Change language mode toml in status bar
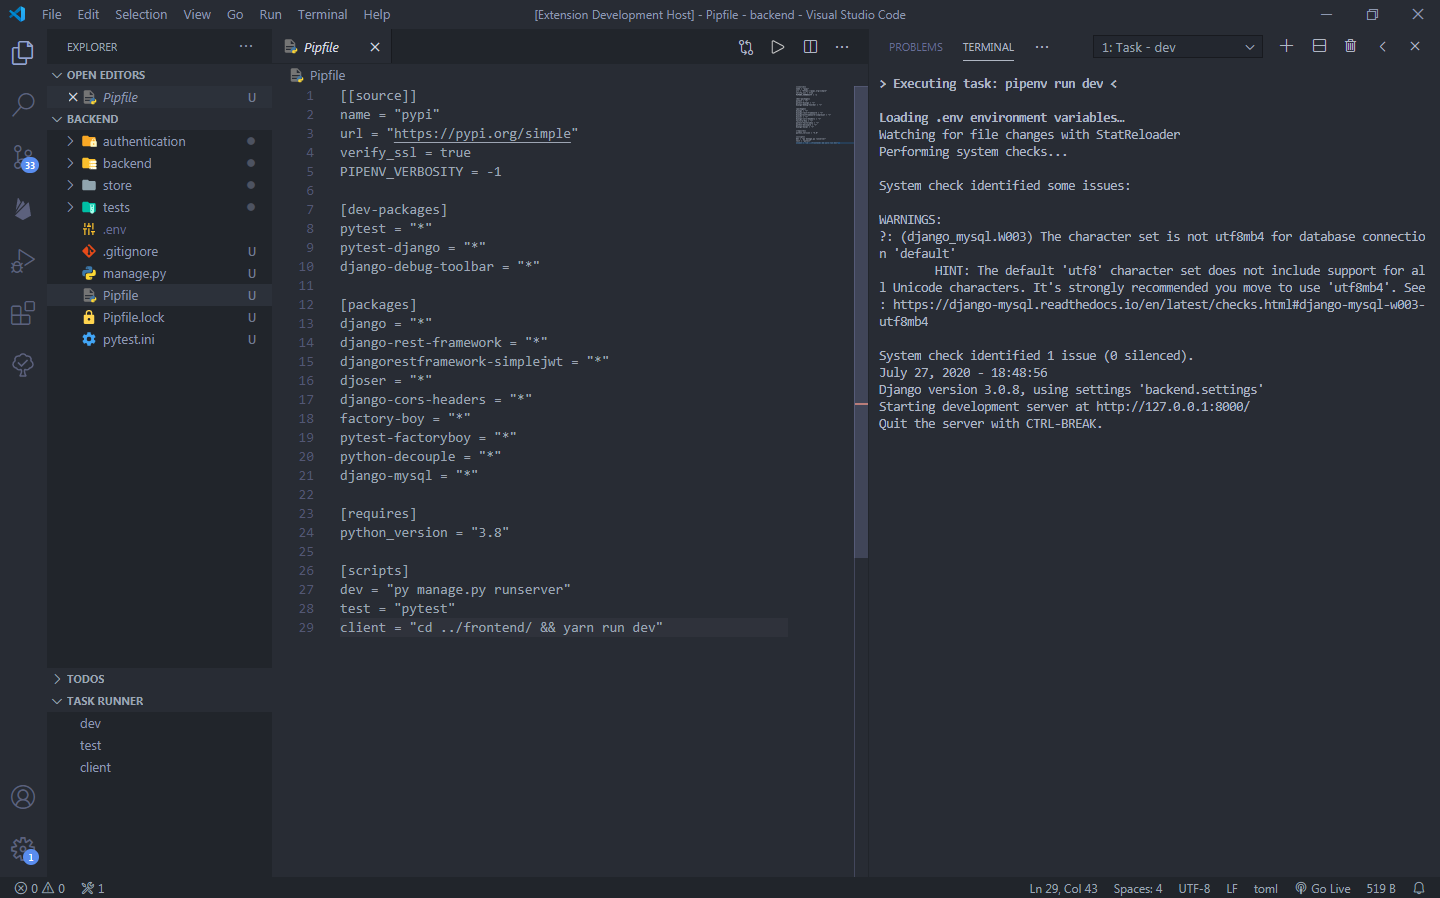Image resolution: width=1440 pixels, height=898 pixels. click(x=1265, y=888)
